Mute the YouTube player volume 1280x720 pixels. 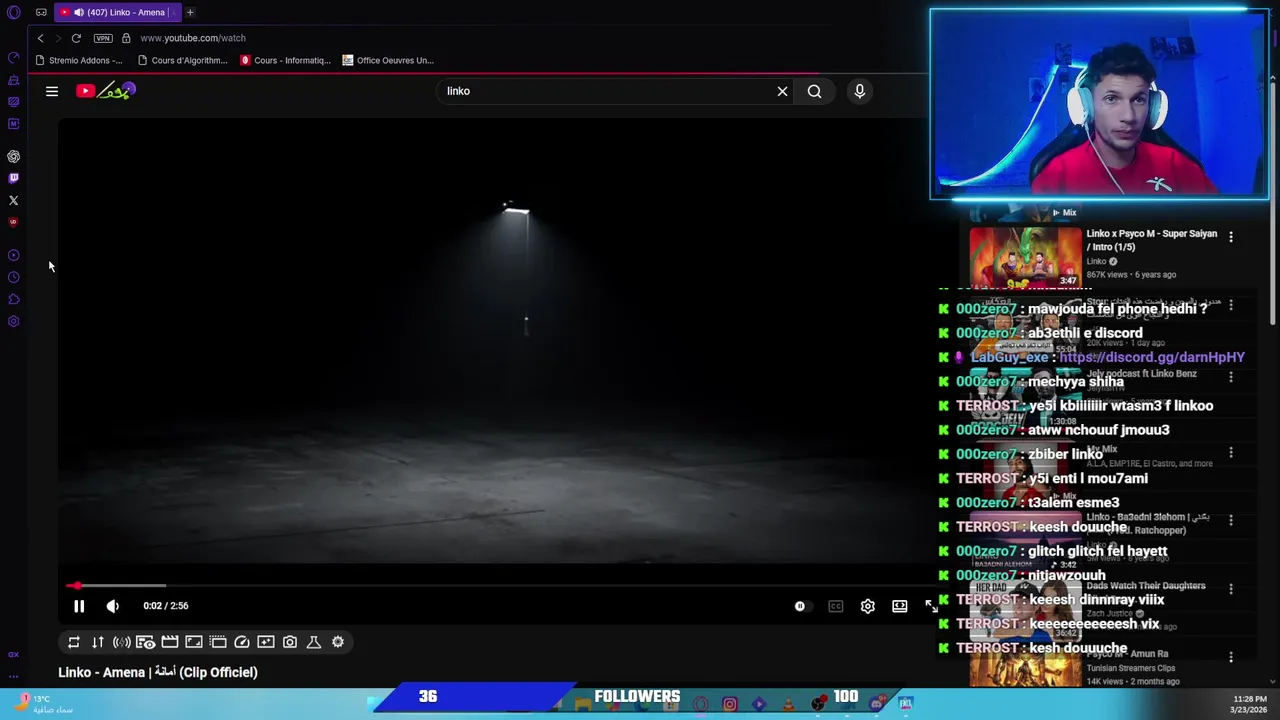112,606
